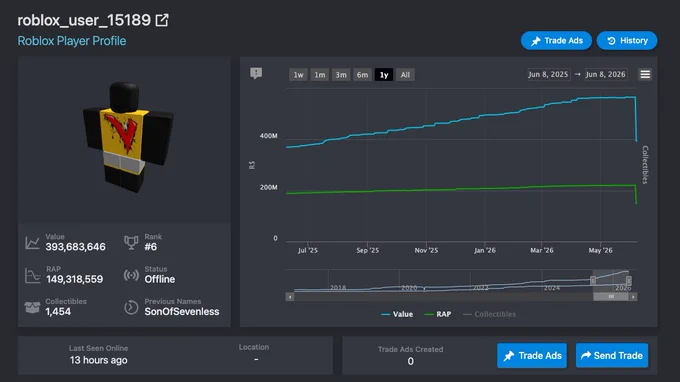Click navigator scroll right arrow

click(633, 297)
